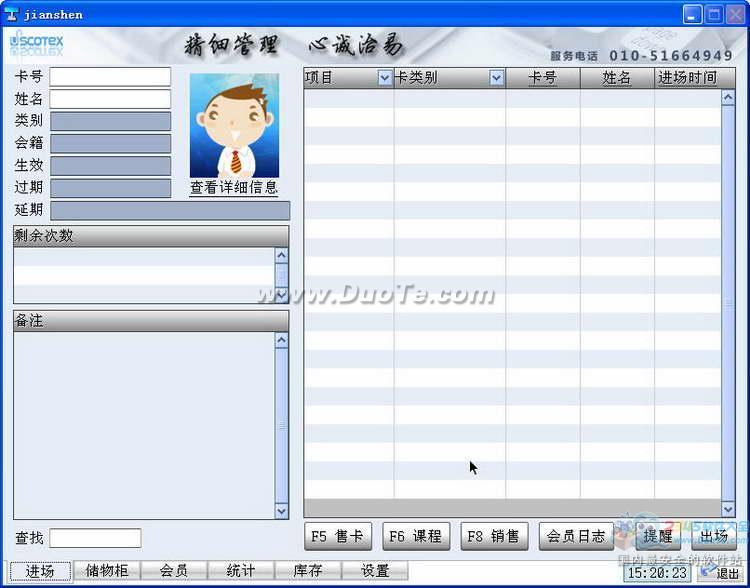
Task: Switch to the 储物柜 tab
Action: [x=107, y=571]
